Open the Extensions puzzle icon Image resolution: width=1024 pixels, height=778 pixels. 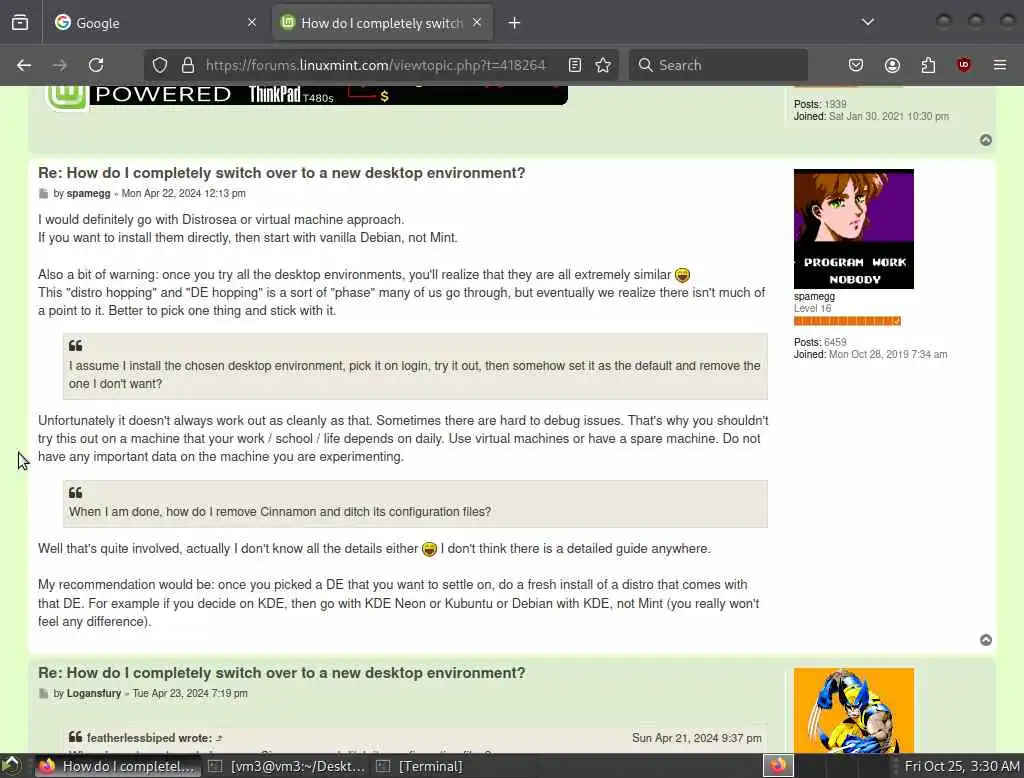[928, 65]
